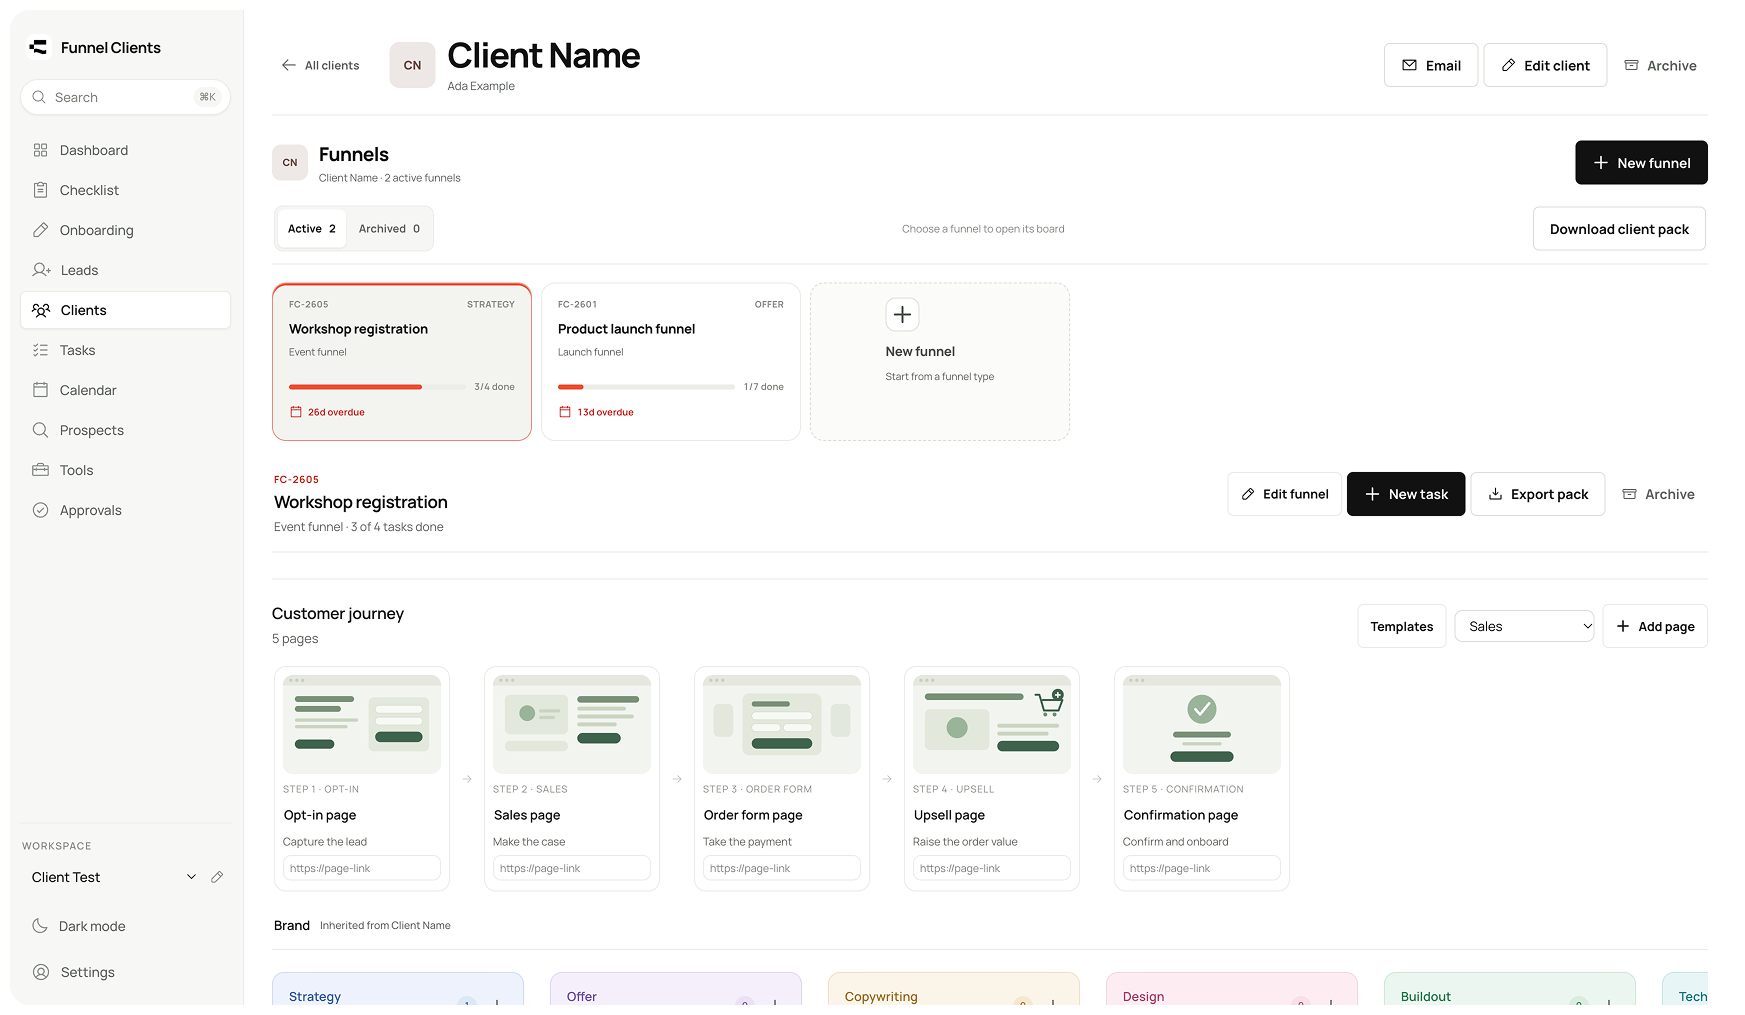Click the Order form page link field
This screenshot has height=1015, width=1745.
[782, 868]
